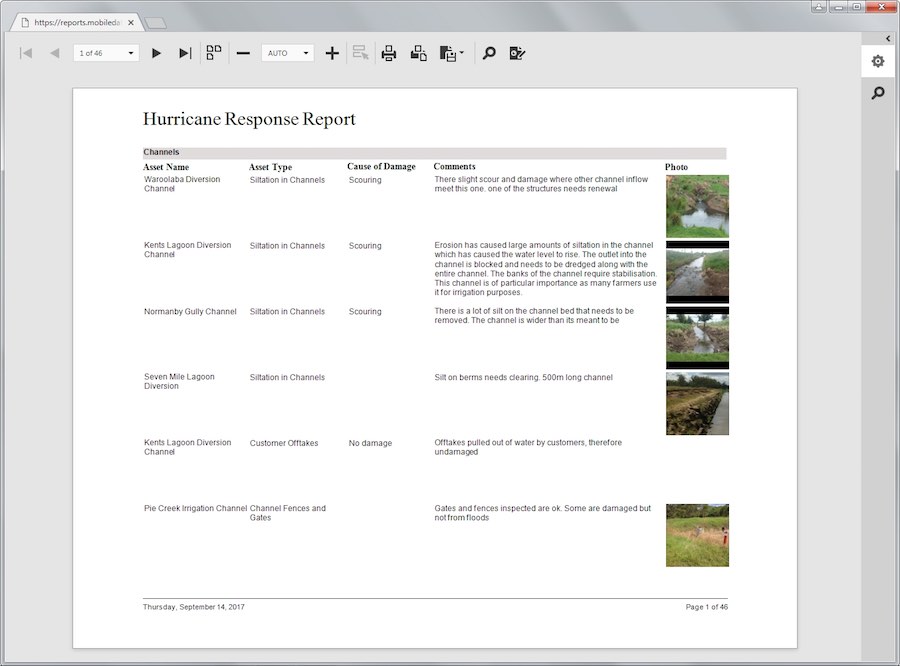Click 'Scouring' in Normanby Gully row
This screenshot has height=666, width=900.
coord(365,311)
